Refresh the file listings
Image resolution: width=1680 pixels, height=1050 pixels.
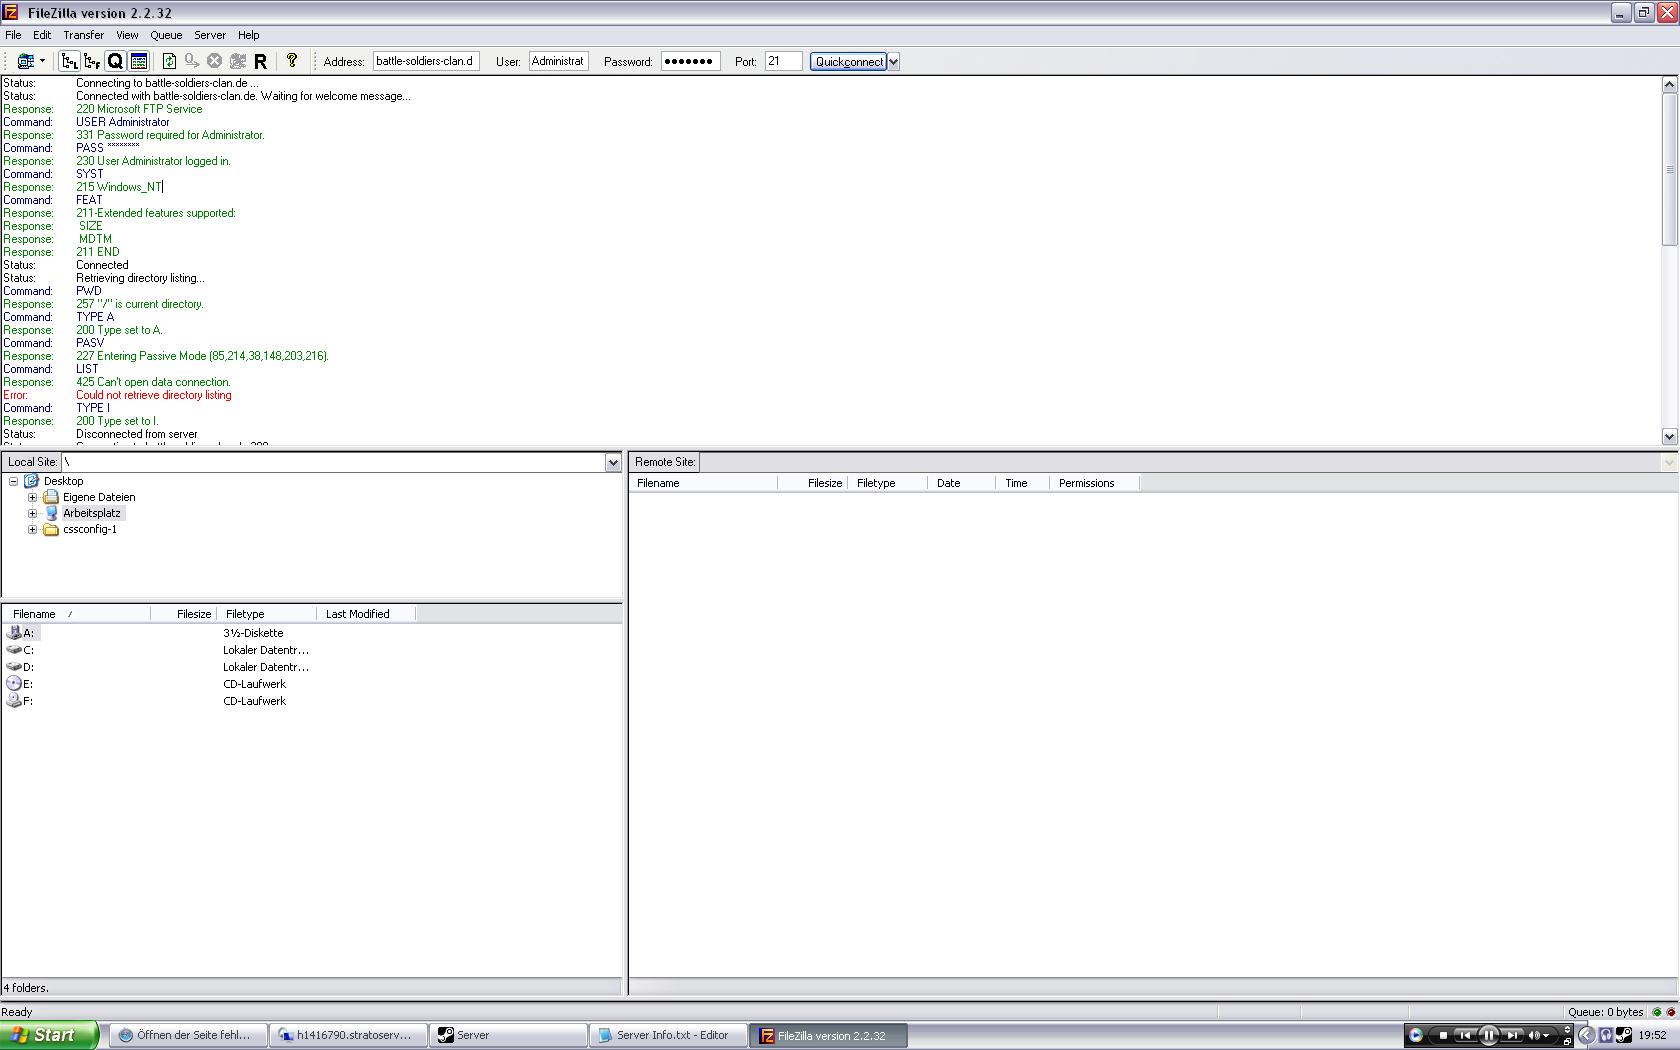(169, 61)
